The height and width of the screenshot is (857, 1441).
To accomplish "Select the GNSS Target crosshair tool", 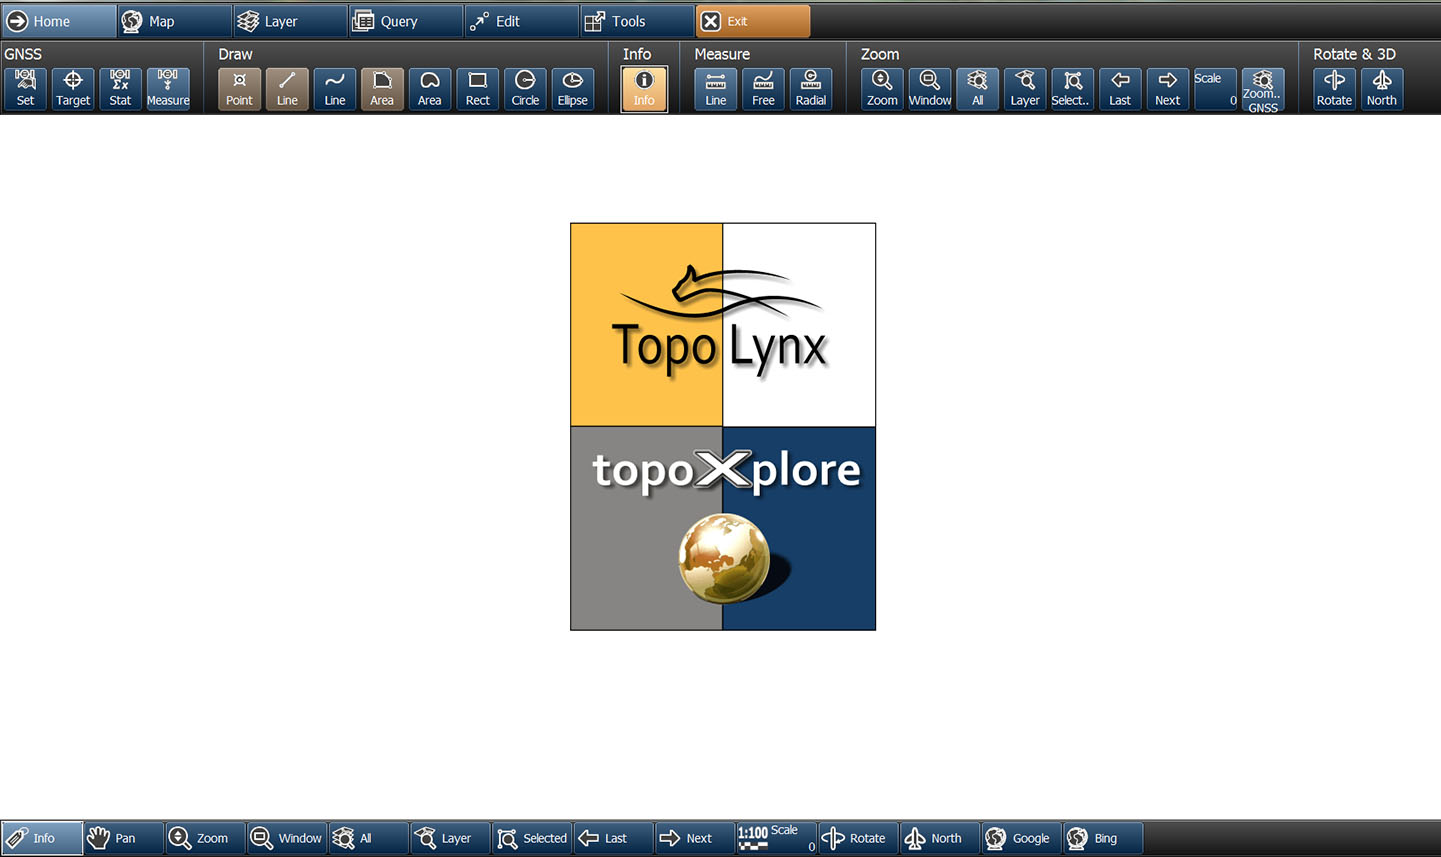I will (73, 88).
